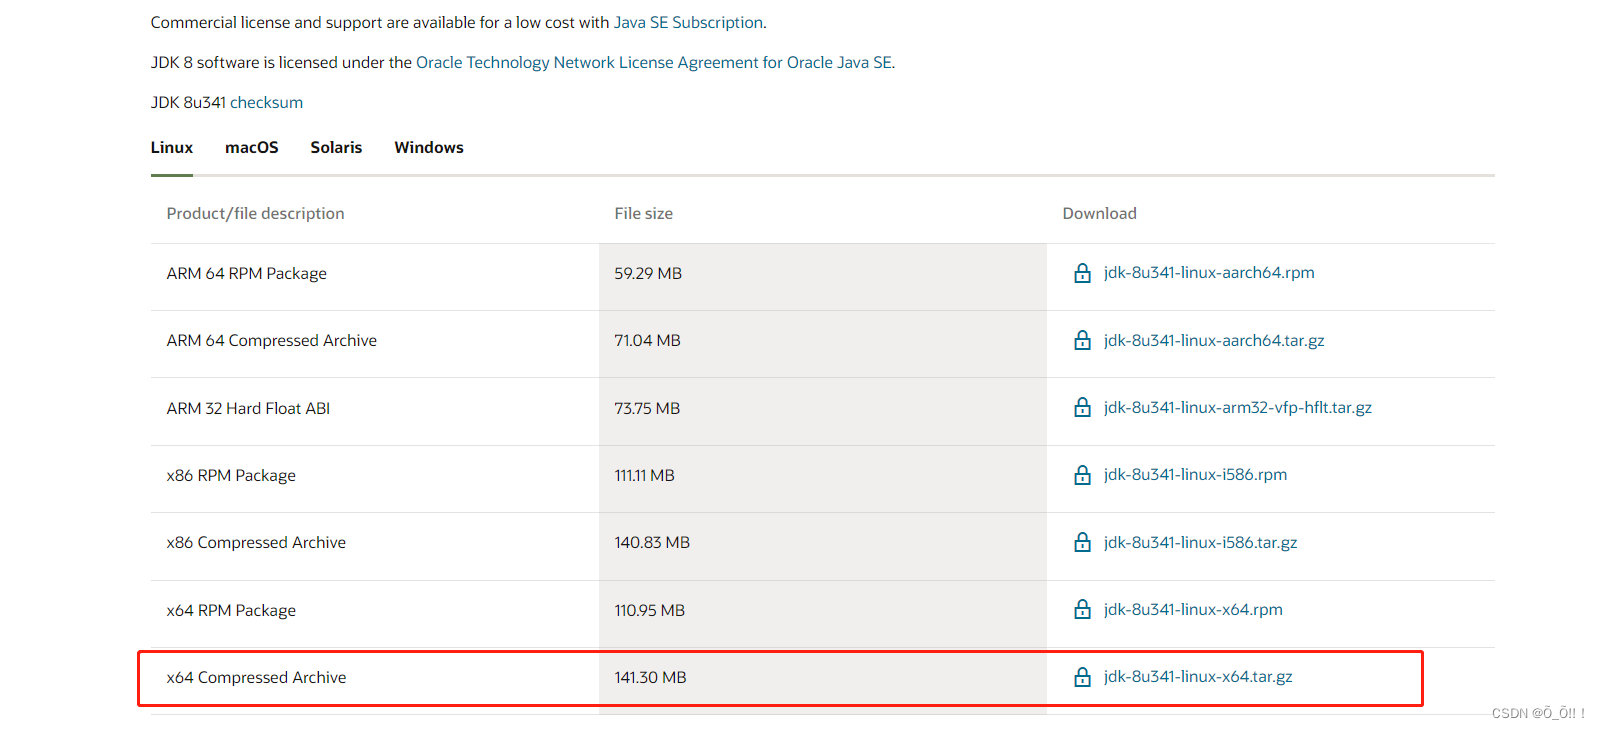Click the Download column header

1099,213
